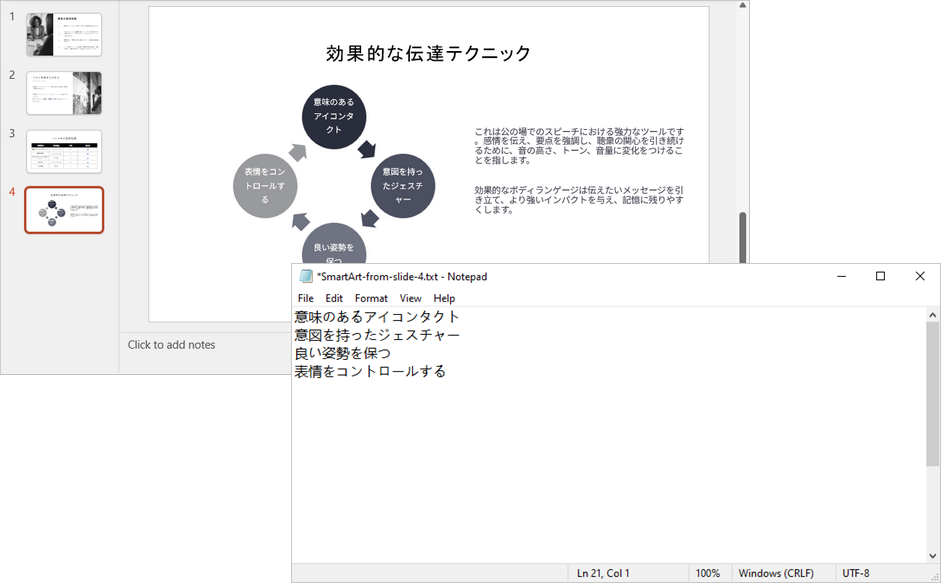Click the paragraph beginning 効果的なボディランゲージ

click(579, 200)
